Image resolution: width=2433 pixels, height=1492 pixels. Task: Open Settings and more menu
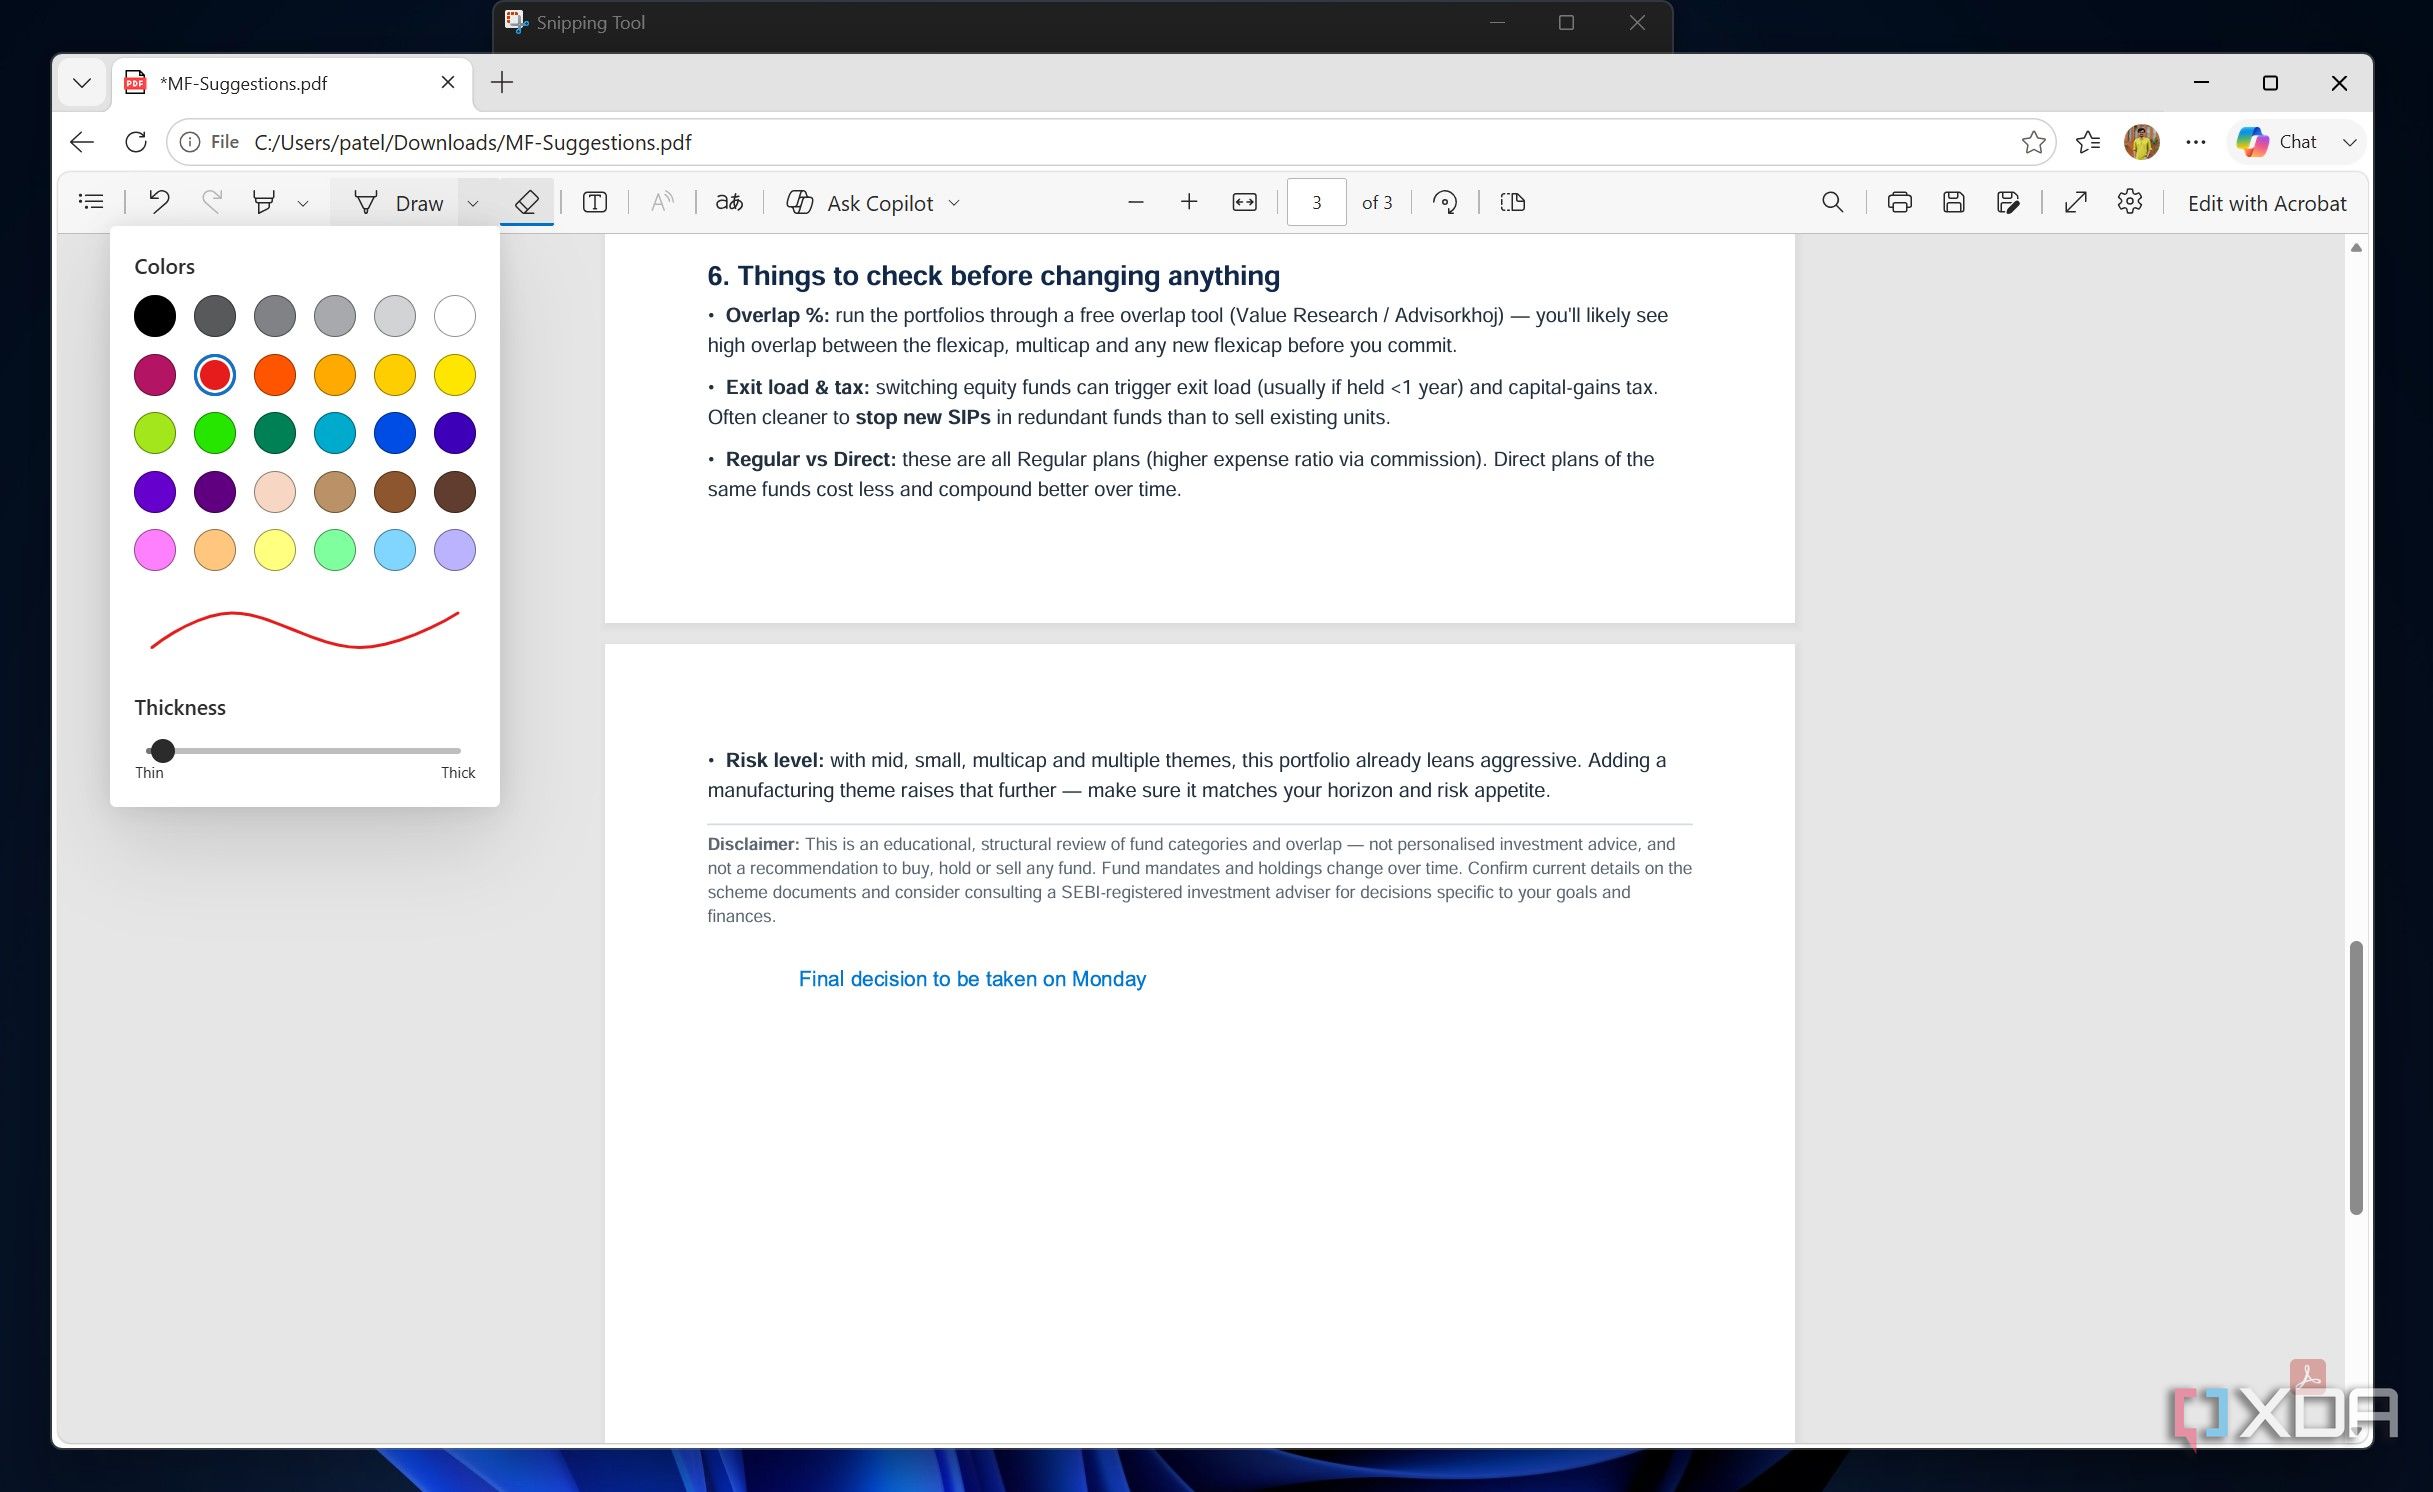click(2196, 142)
